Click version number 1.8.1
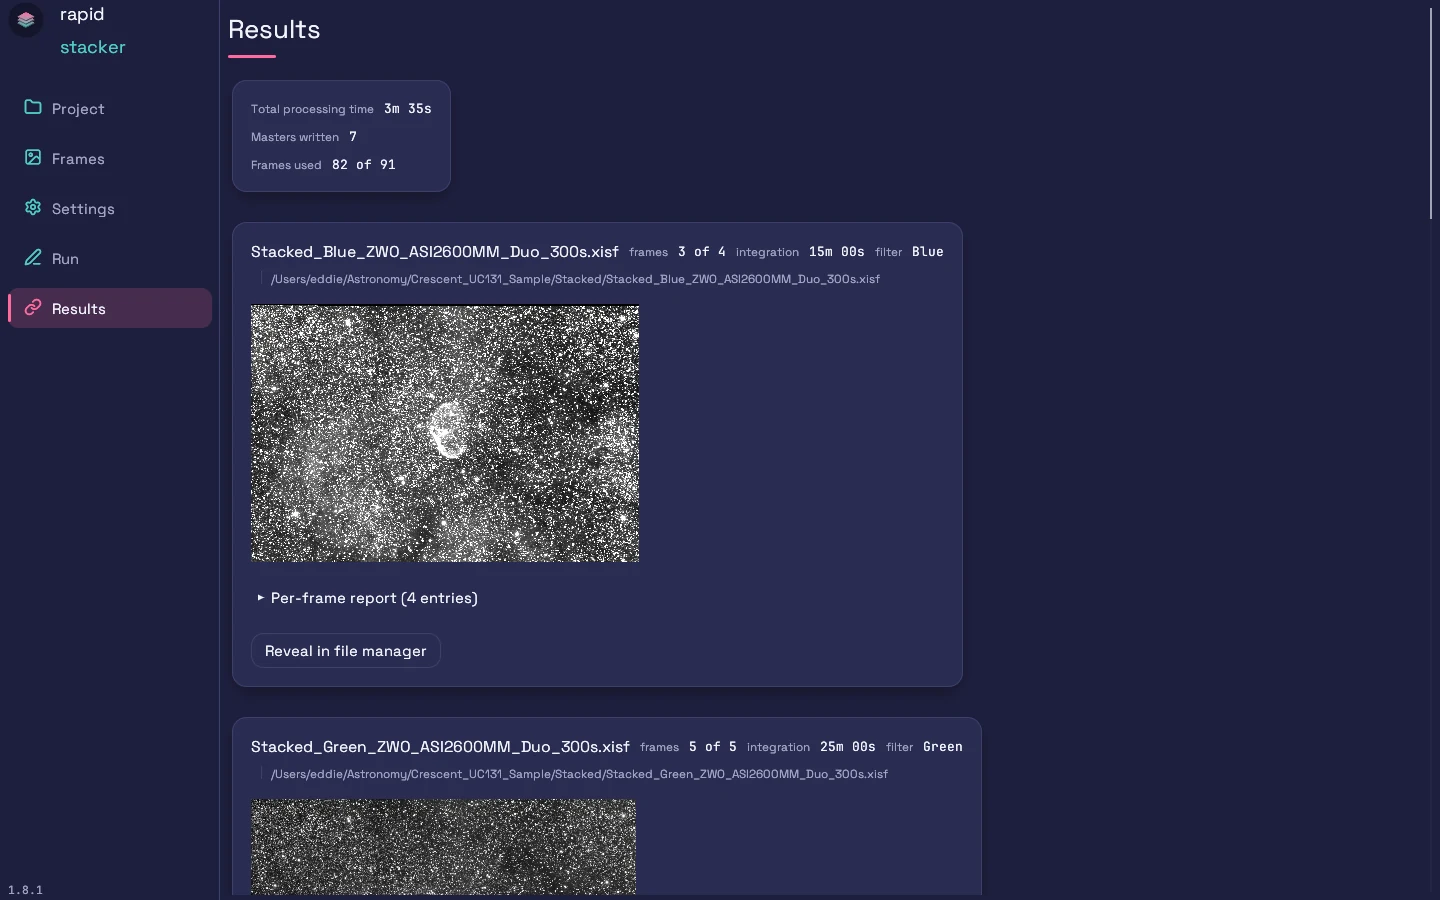The width and height of the screenshot is (1440, 900). click(26, 890)
